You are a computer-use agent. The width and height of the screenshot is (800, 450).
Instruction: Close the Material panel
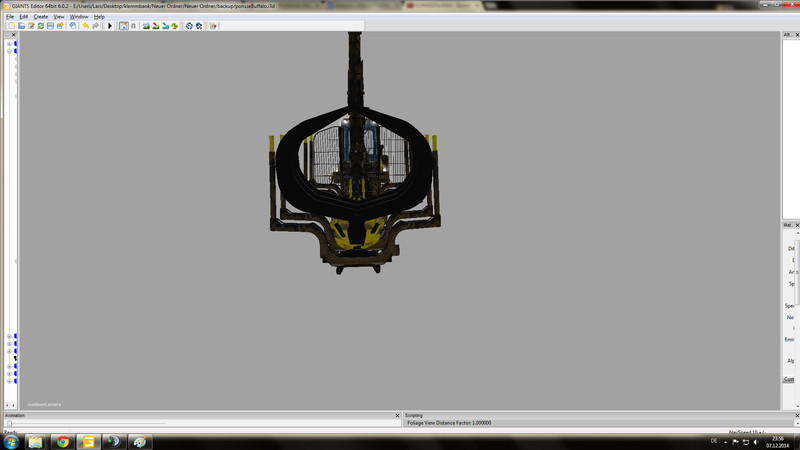pyautogui.click(x=797, y=225)
